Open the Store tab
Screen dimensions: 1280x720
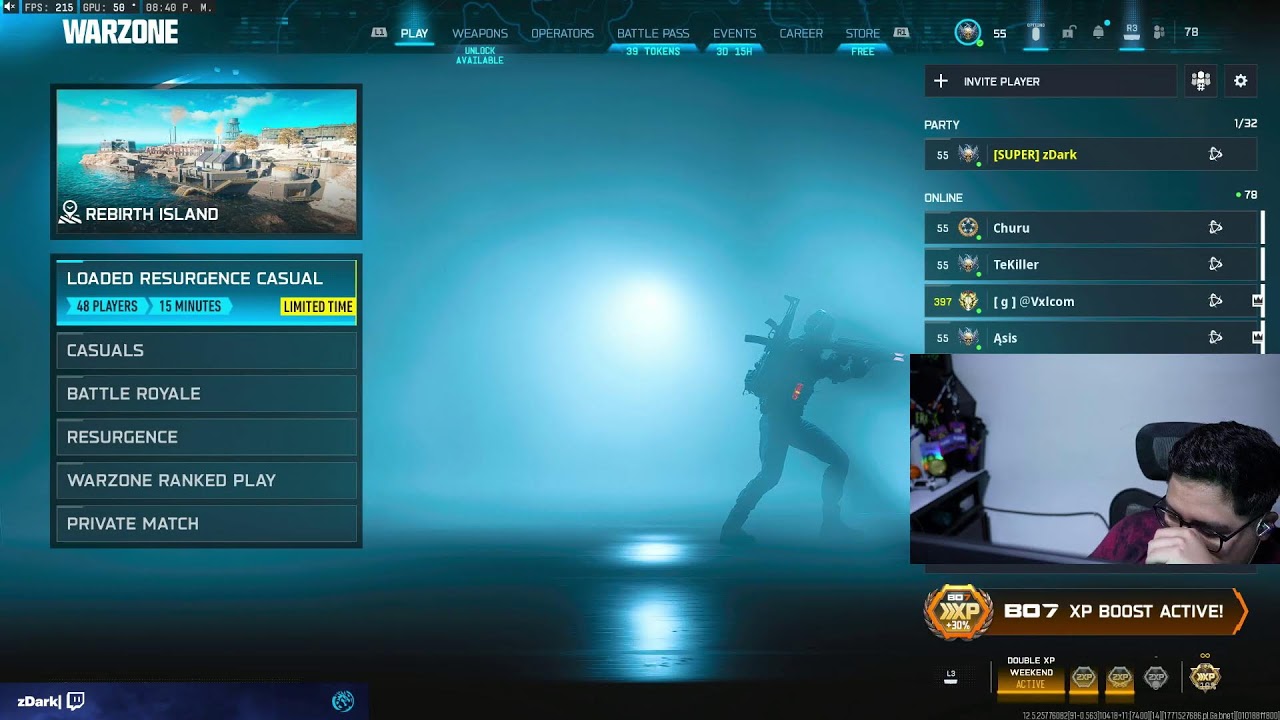(863, 33)
